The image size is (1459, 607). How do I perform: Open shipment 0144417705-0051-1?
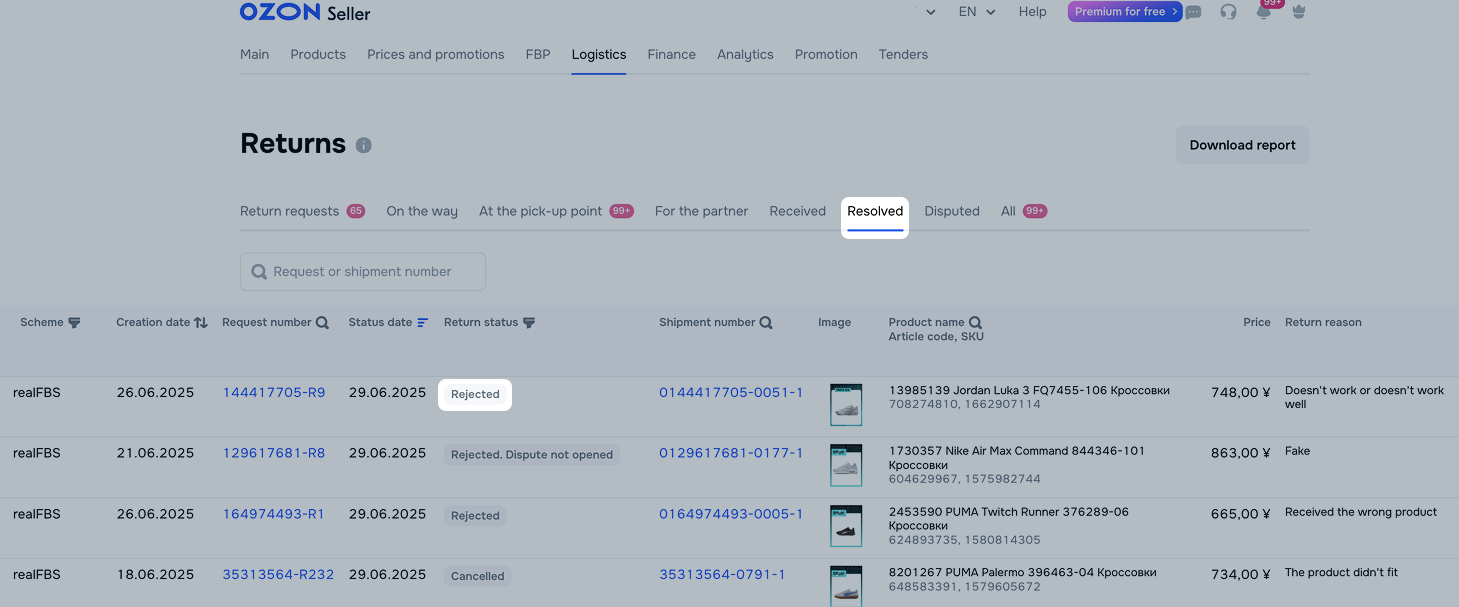(731, 393)
